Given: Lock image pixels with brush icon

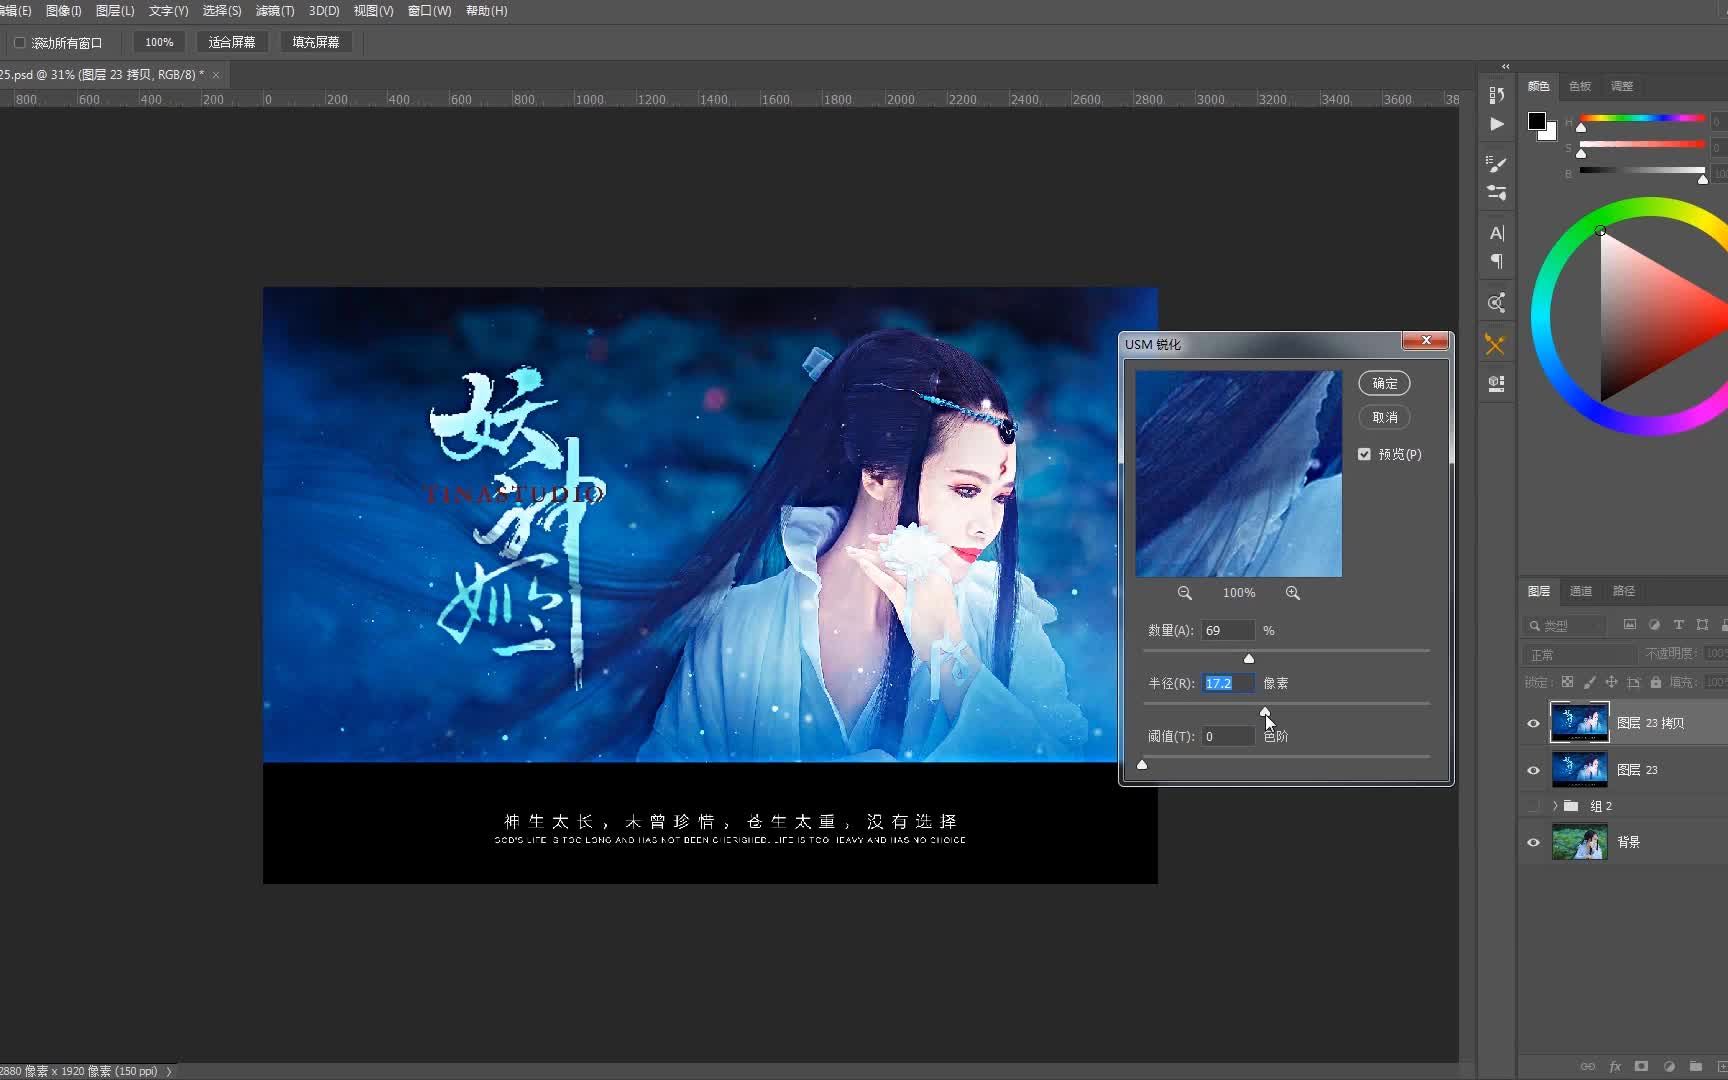Looking at the screenshot, I should click(1589, 682).
